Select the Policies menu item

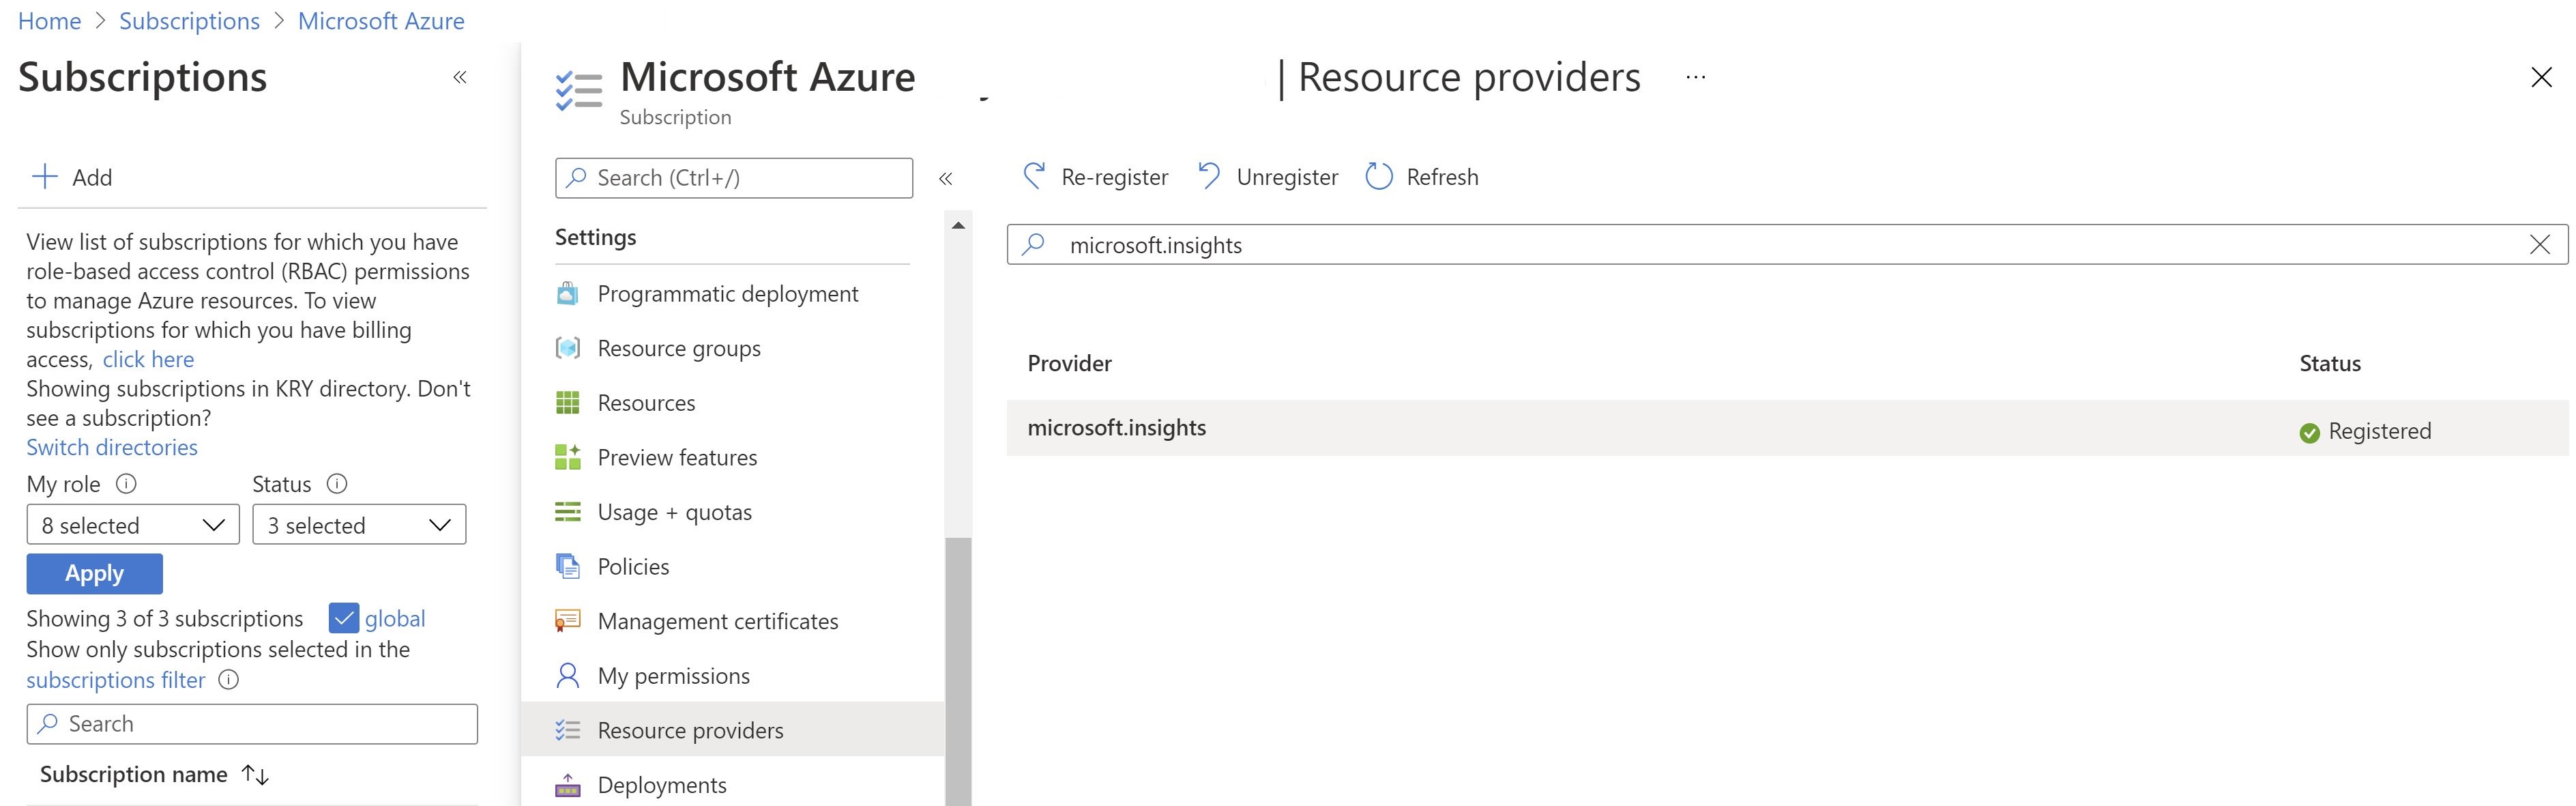[x=633, y=565]
